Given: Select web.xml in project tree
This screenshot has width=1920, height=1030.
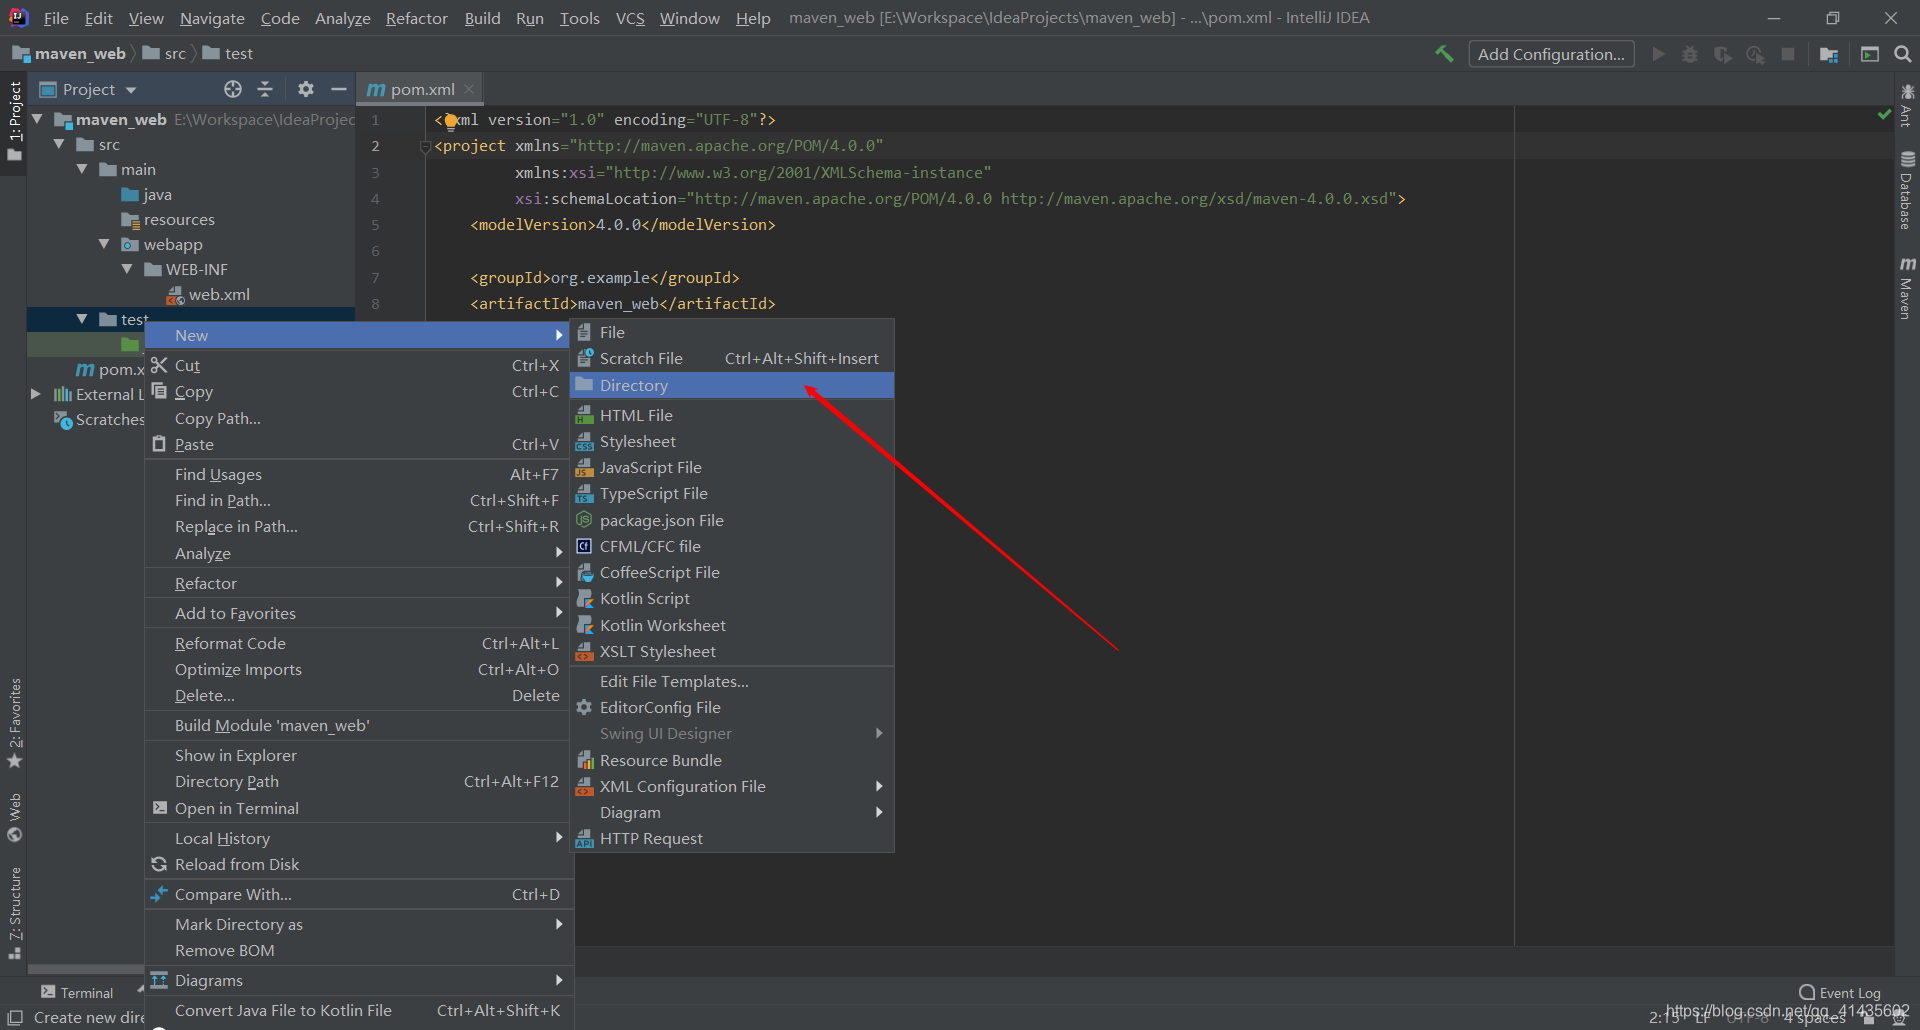Looking at the screenshot, I should (x=208, y=294).
